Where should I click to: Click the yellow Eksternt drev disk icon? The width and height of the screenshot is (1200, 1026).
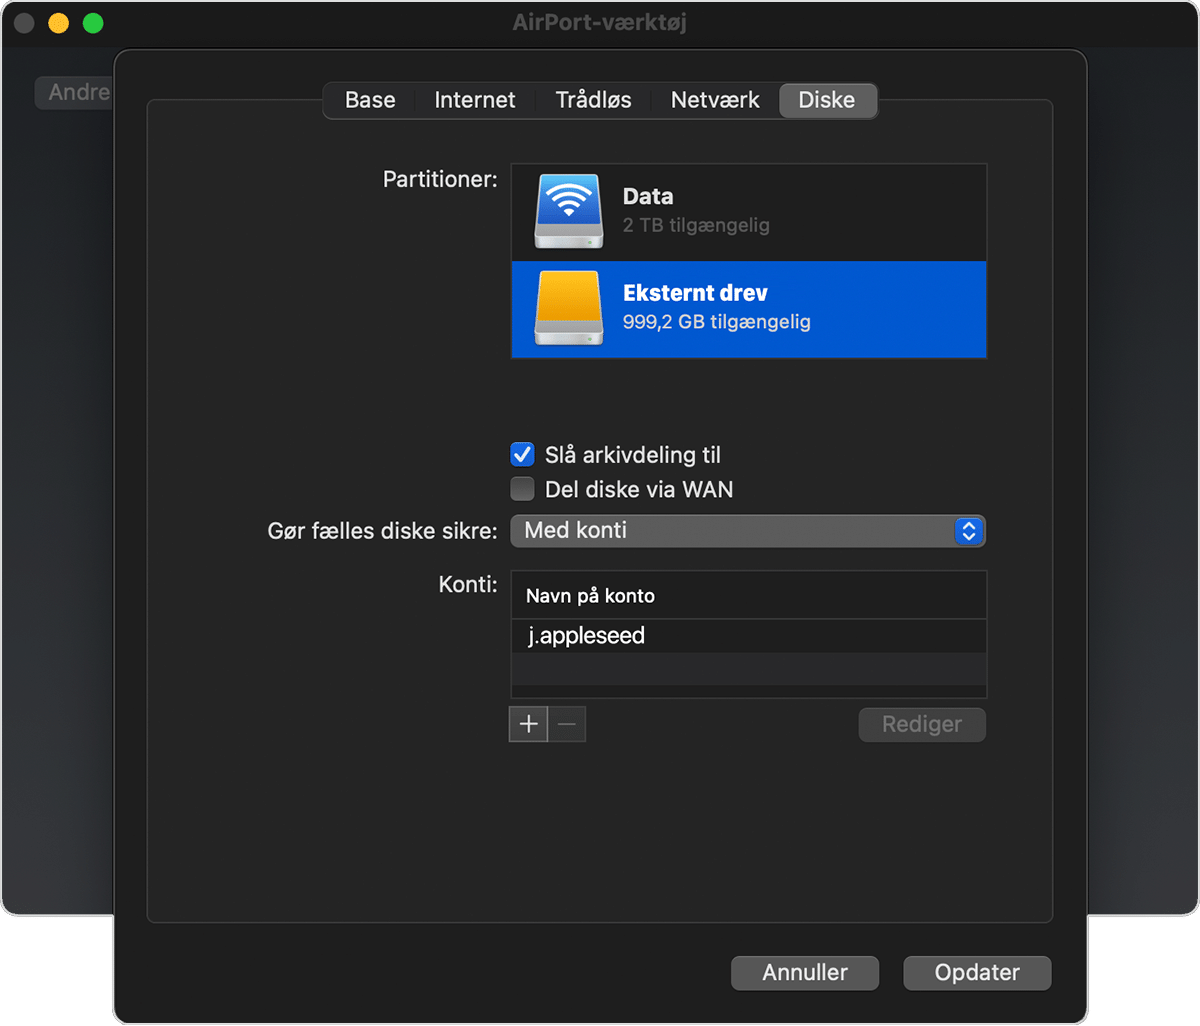click(568, 308)
